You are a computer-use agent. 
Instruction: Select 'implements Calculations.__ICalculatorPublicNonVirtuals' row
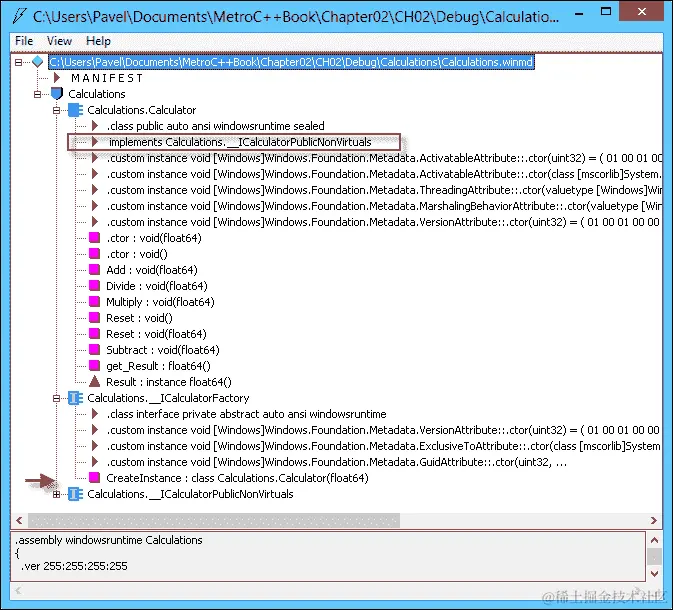click(240, 142)
